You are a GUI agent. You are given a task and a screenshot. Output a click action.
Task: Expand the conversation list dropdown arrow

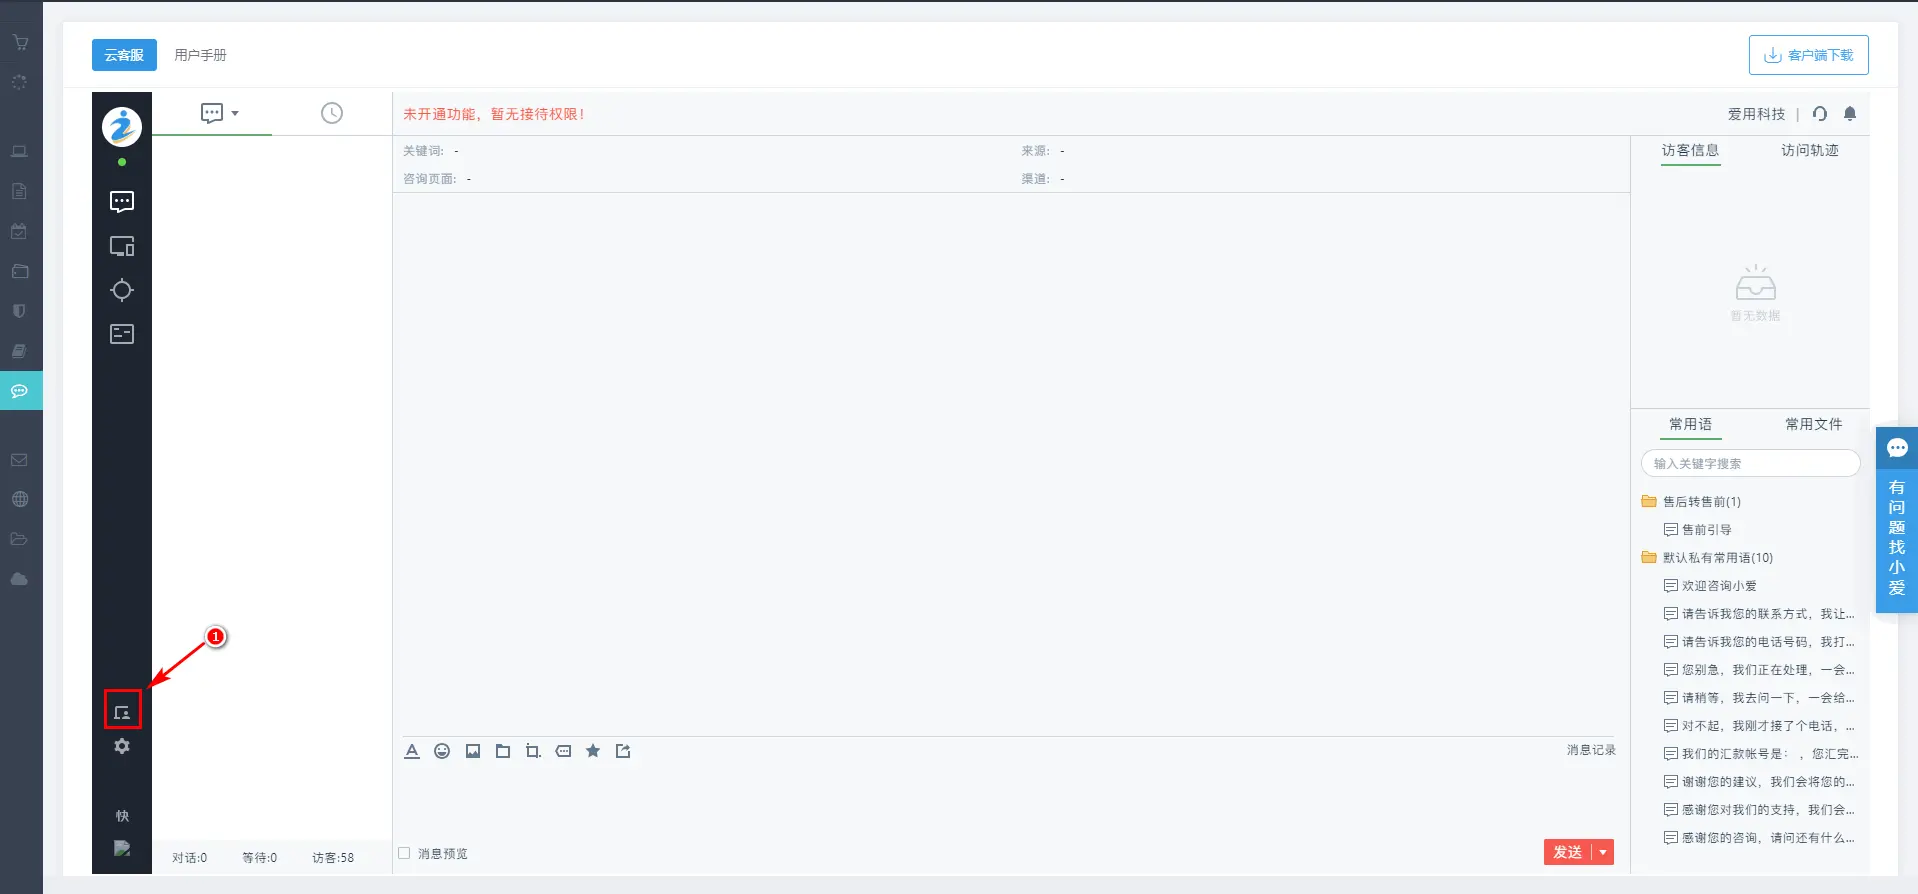(x=235, y=113)
